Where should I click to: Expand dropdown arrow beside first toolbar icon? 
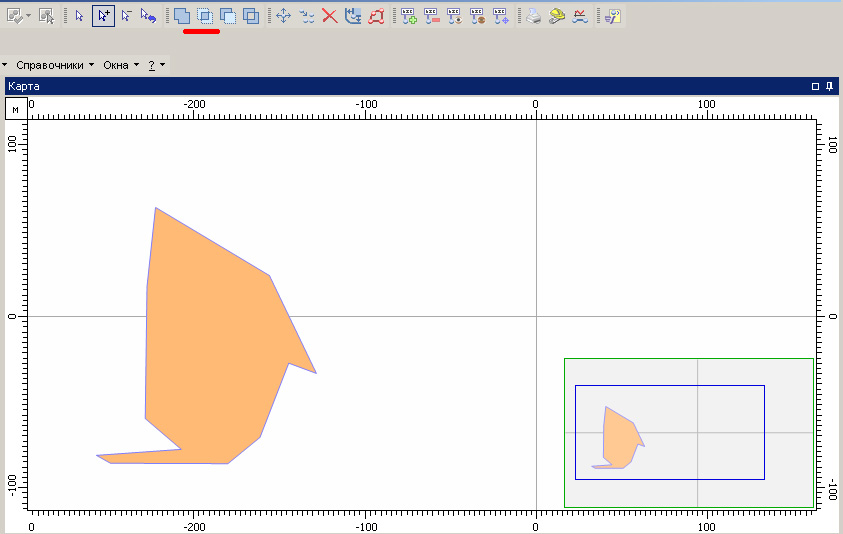[x=28, y=16]
